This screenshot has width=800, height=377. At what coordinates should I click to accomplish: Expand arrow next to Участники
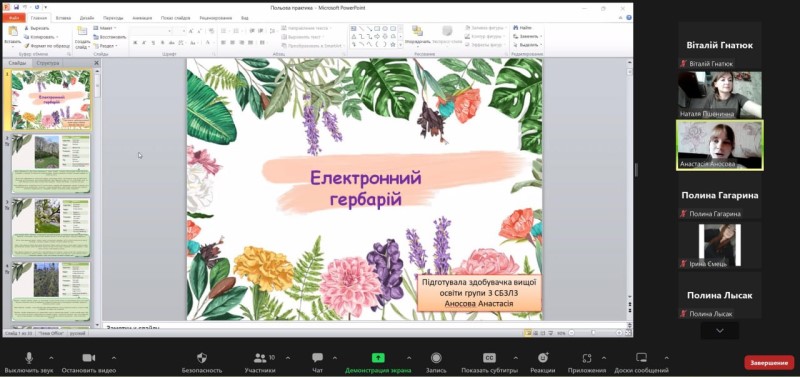pyautogui.click(x=288, y=358)
